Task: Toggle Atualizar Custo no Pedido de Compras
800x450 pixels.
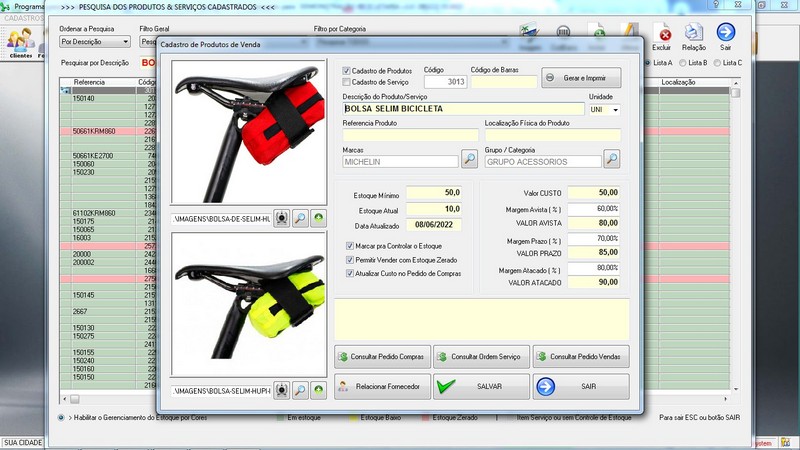Action: 349,273
